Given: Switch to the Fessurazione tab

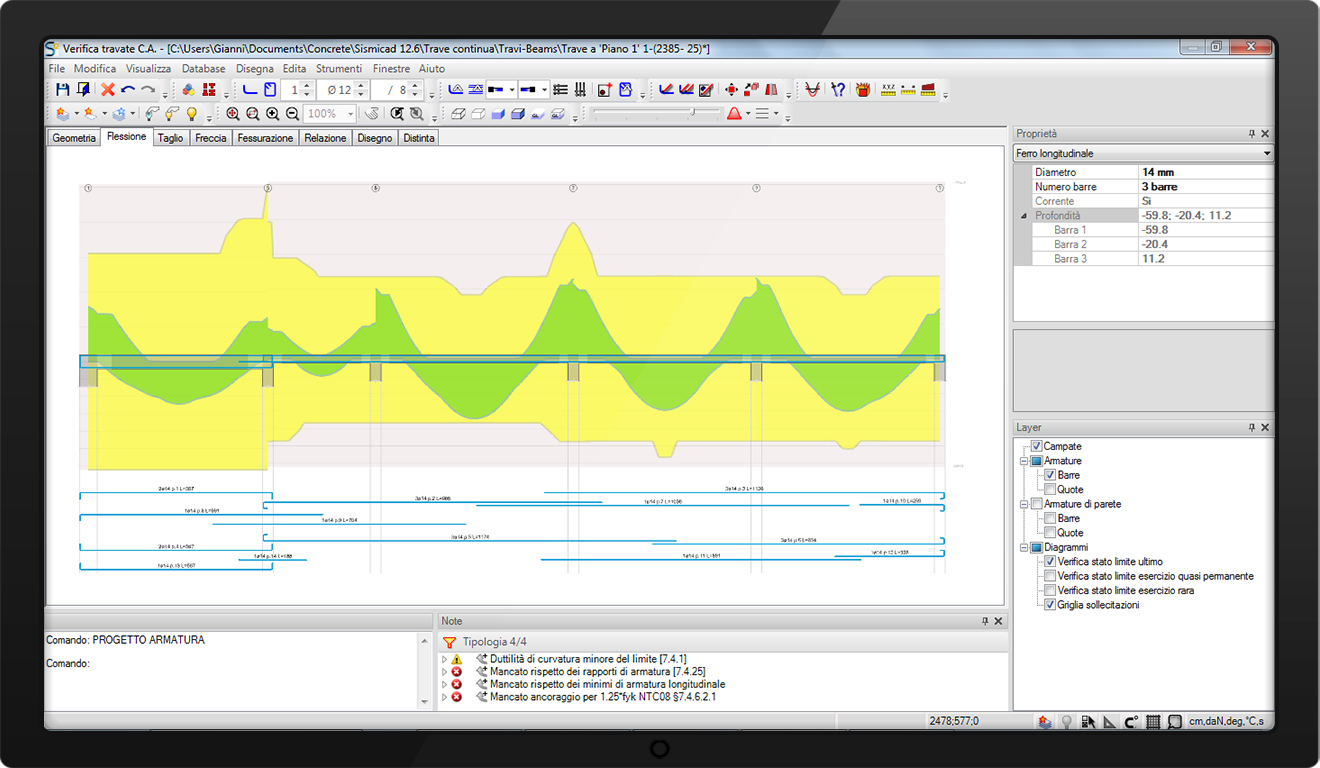Looking at the screenshot, I should tap(265, 138).
